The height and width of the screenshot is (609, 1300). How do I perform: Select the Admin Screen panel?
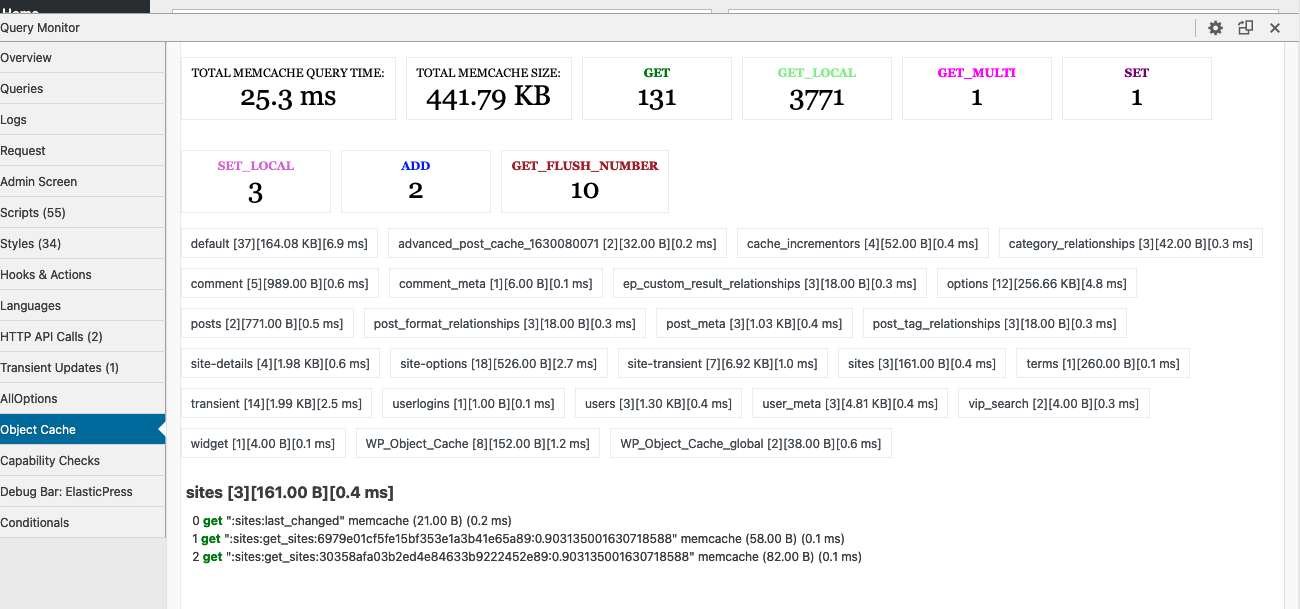point(82,182)
